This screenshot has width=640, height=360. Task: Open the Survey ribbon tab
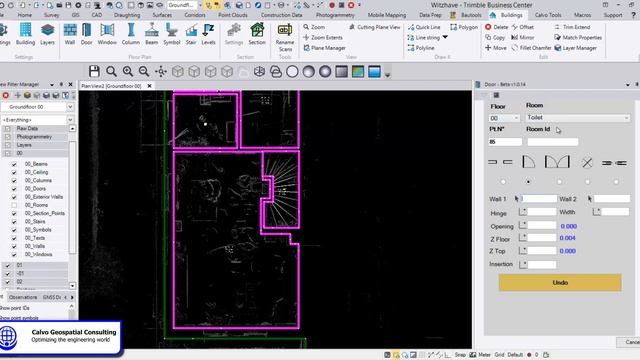click(x=52, y=15)
